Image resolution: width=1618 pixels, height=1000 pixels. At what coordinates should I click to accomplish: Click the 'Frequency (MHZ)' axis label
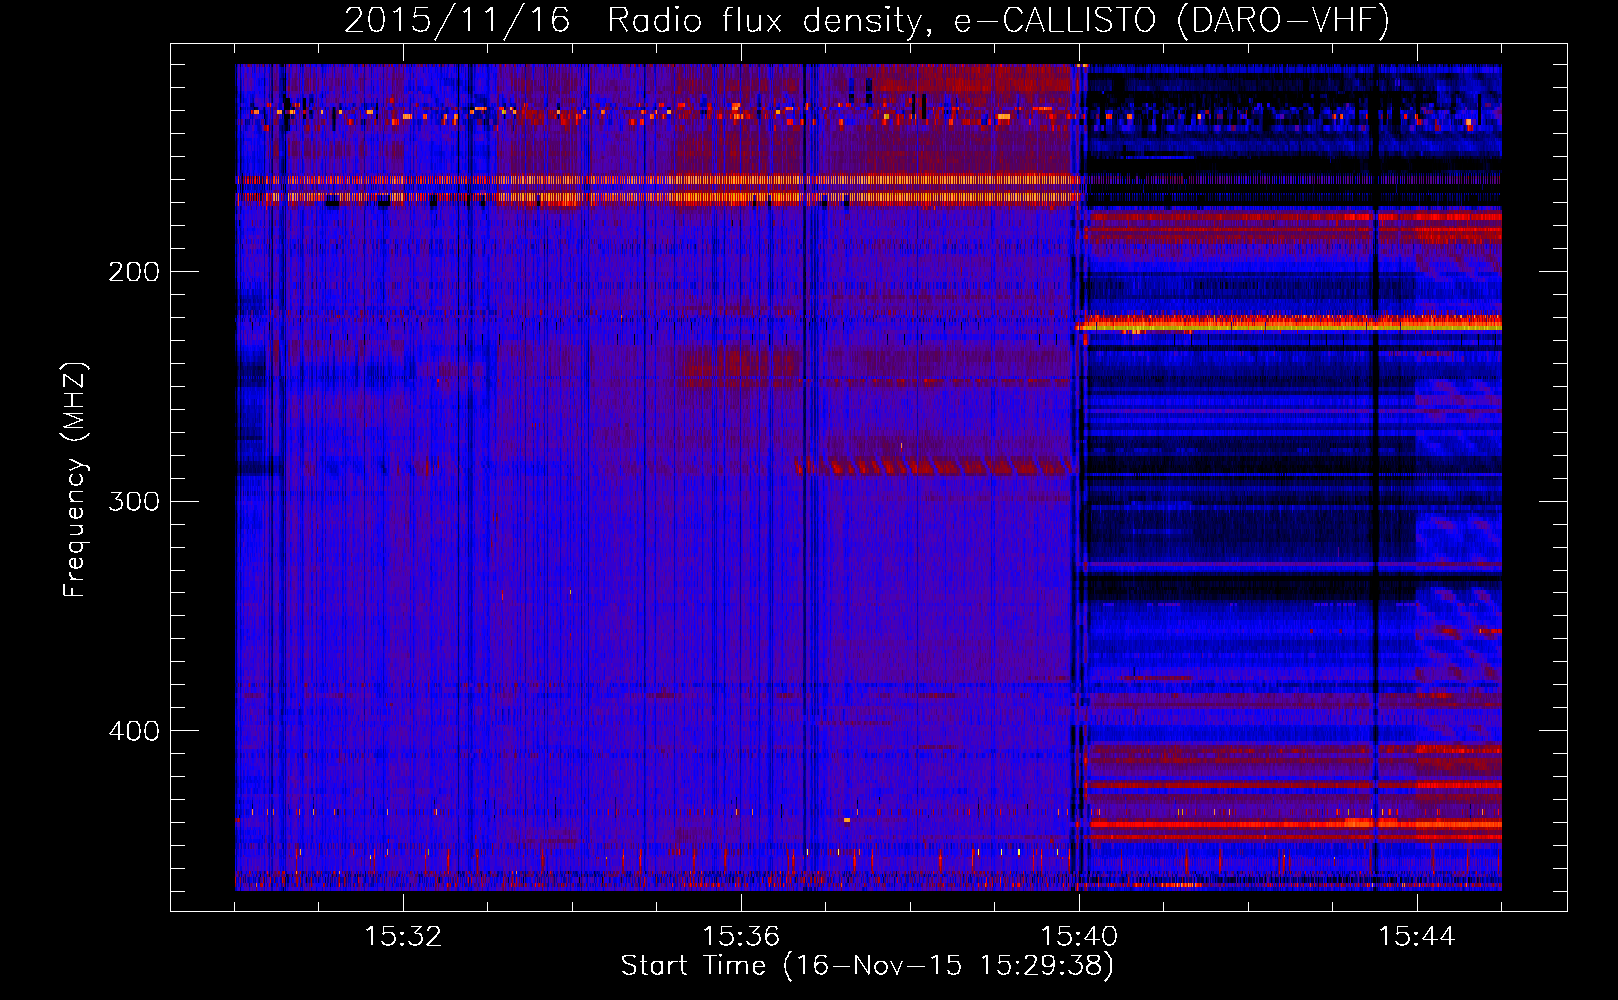pos(75,480)
